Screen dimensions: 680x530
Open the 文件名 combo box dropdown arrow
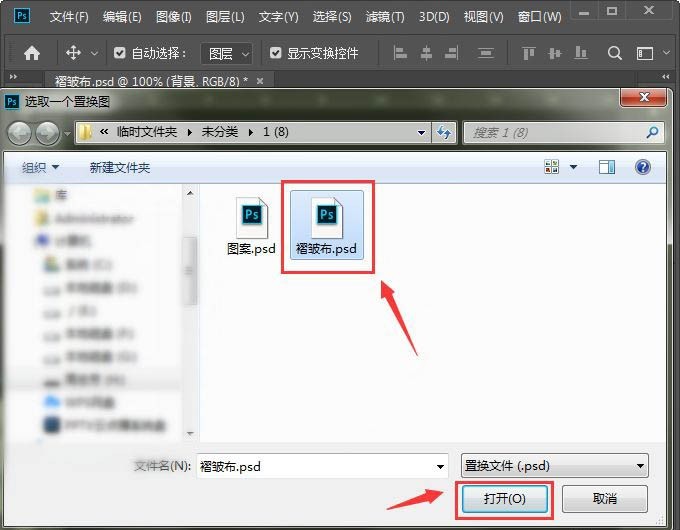coord(440,467)
